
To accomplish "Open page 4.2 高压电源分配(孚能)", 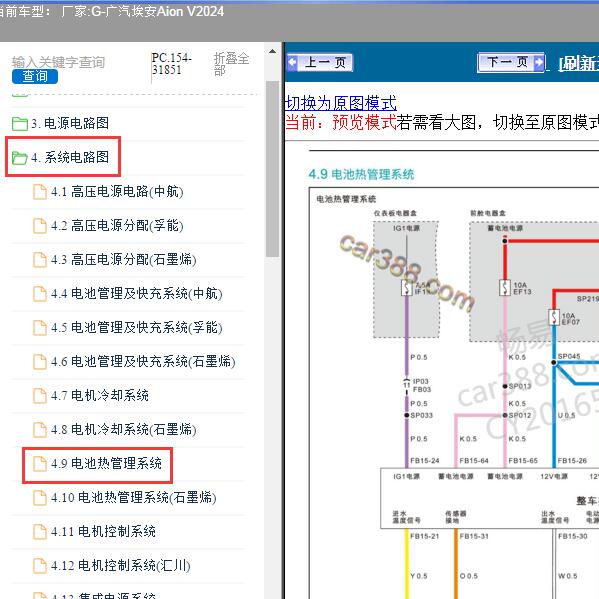I will click(117, 225).
